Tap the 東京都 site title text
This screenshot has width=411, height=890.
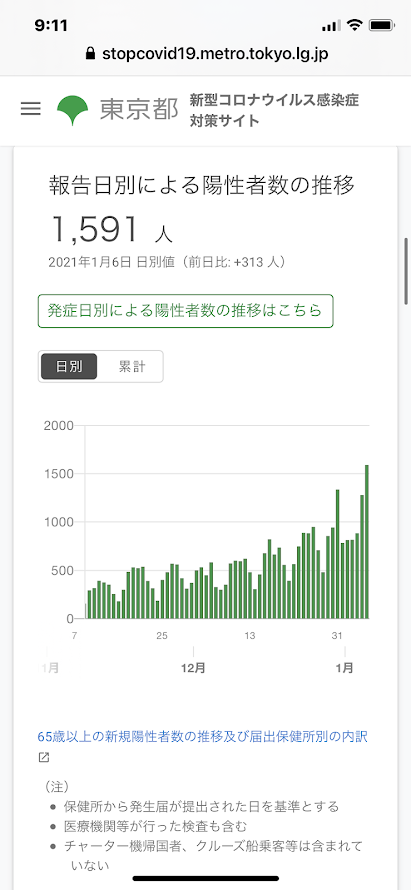pyautogui.click(x=139, y=110)
